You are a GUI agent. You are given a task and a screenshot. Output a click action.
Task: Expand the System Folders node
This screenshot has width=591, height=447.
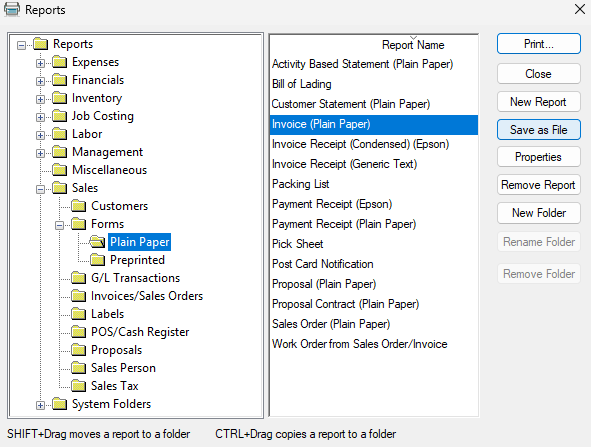40,406
